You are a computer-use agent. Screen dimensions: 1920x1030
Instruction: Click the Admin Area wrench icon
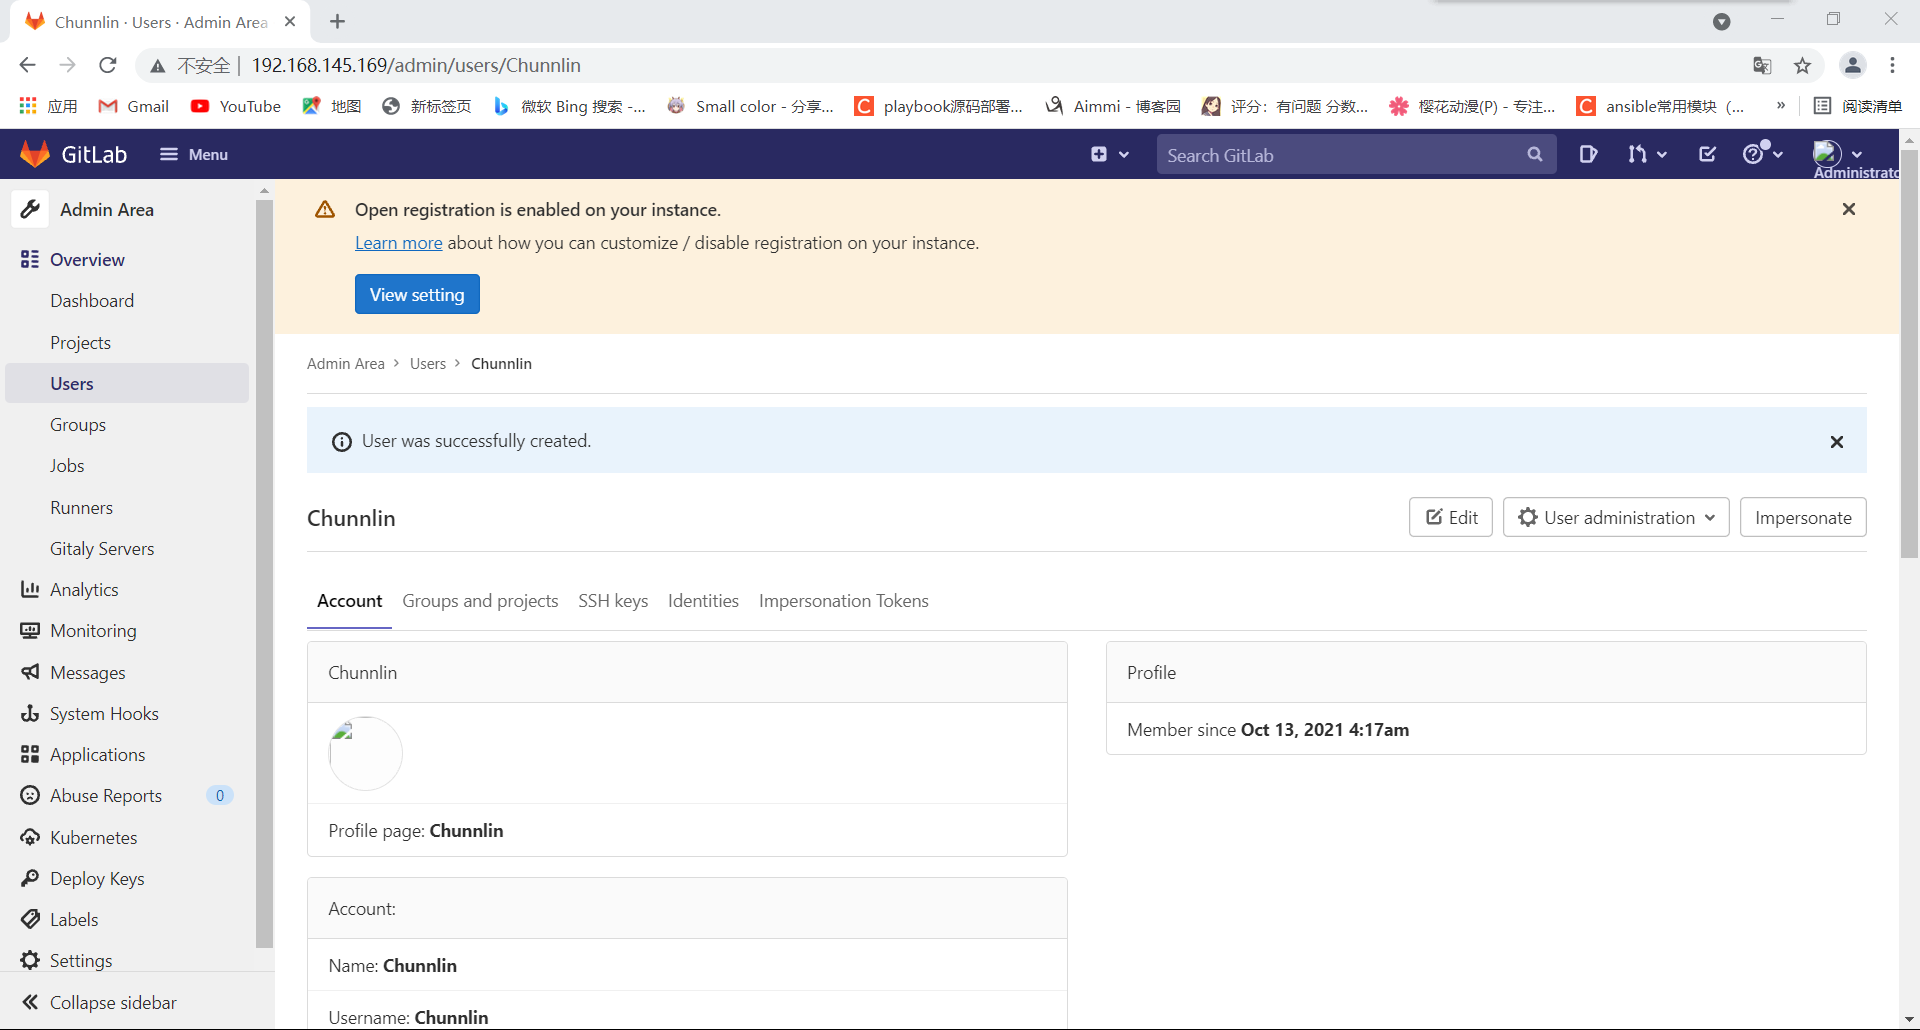(x=30, y=209)
